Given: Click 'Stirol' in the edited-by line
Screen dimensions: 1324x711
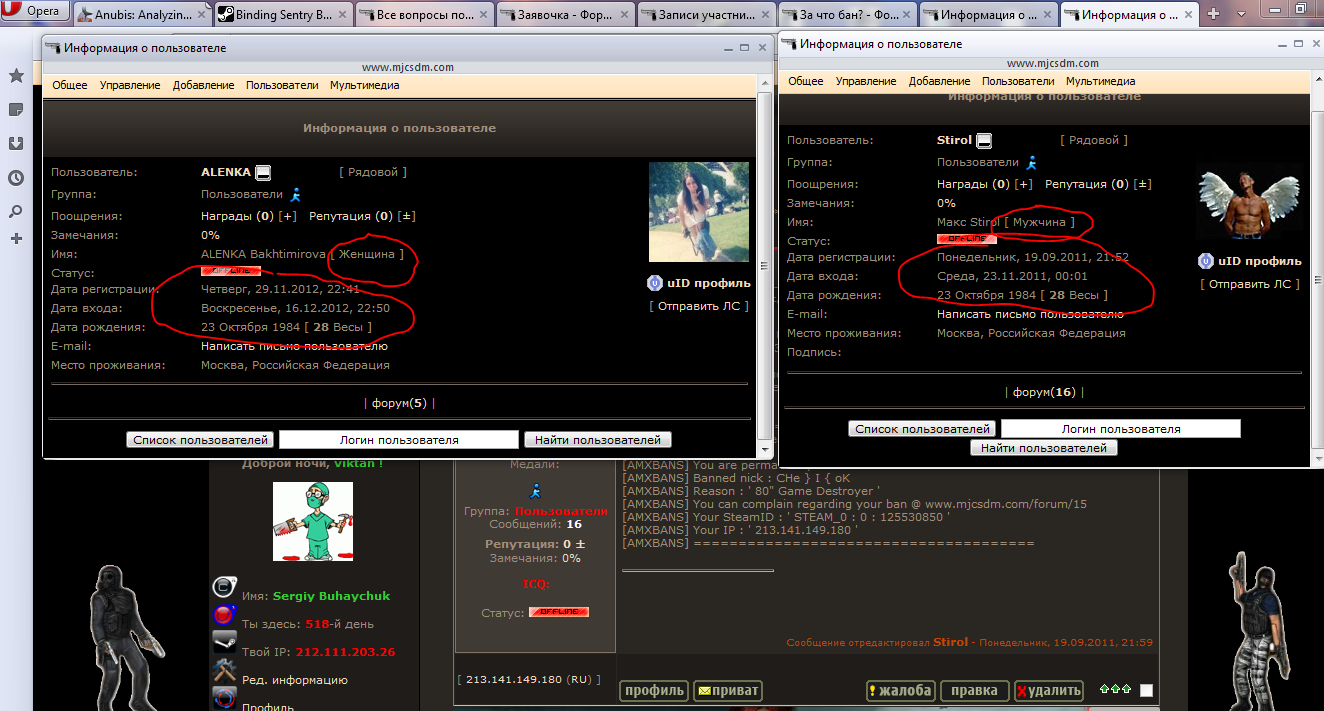Looking at the screenshot, I should [951, 643].
